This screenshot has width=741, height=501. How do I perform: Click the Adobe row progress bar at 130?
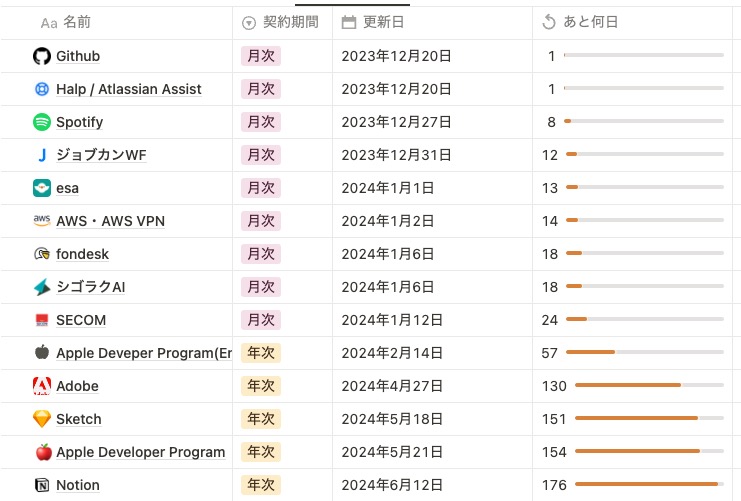[x=649, y=385]
